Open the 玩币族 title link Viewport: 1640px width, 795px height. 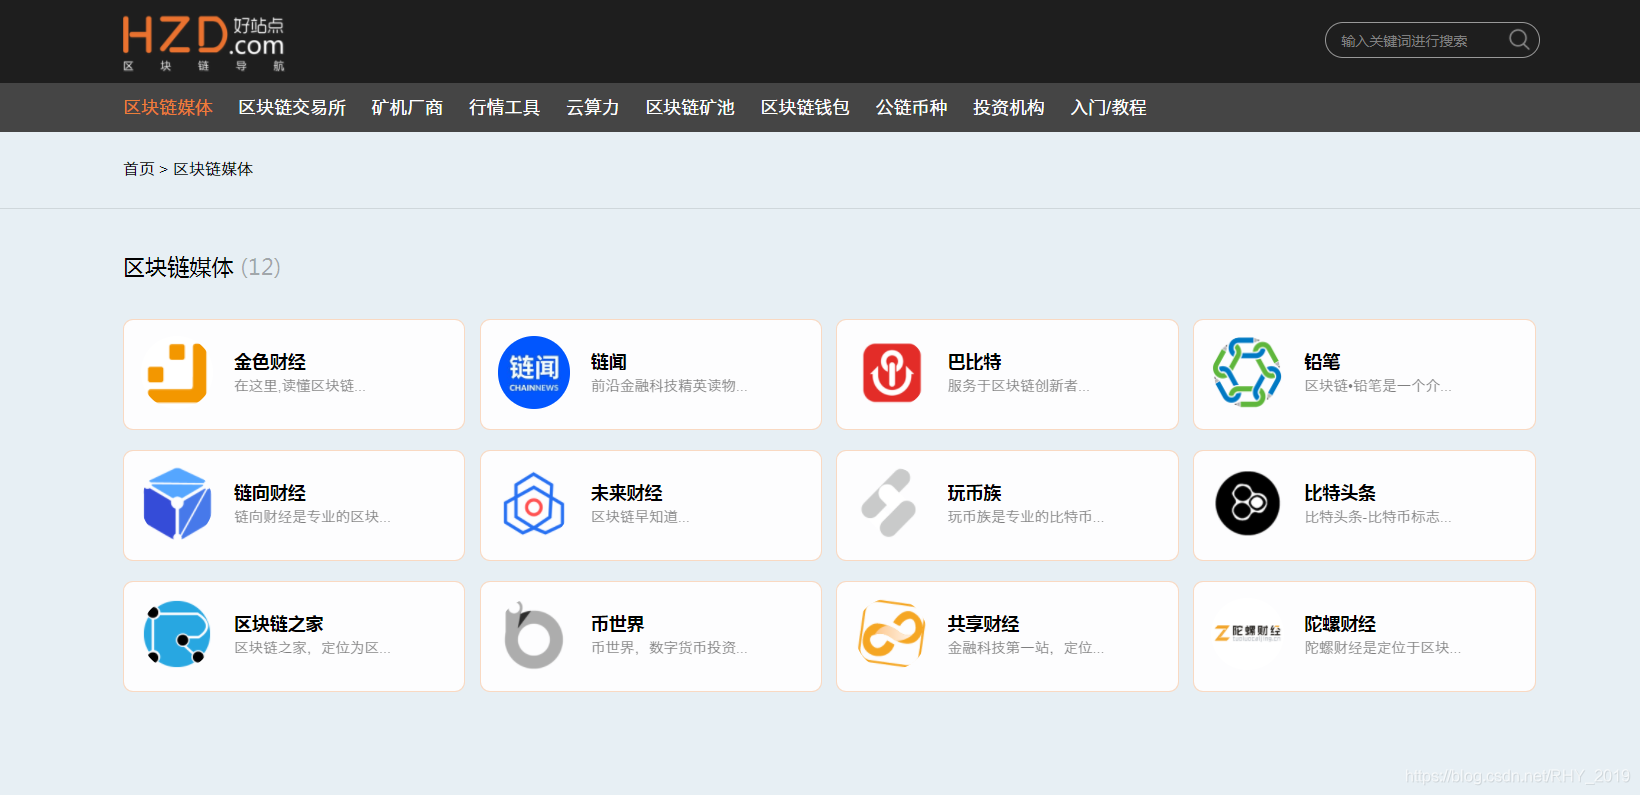974,493
